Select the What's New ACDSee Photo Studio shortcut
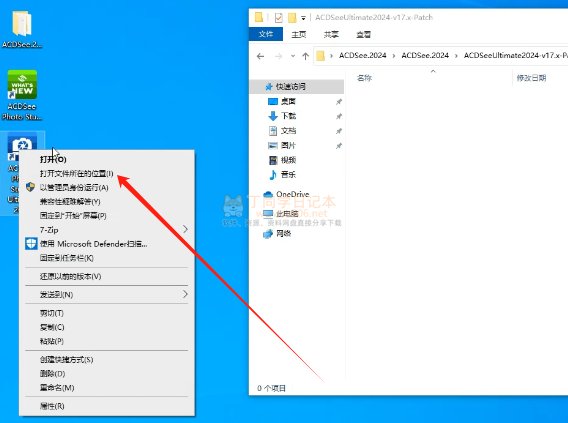Viewport: 568px width, 423px height. click(22, 95)
